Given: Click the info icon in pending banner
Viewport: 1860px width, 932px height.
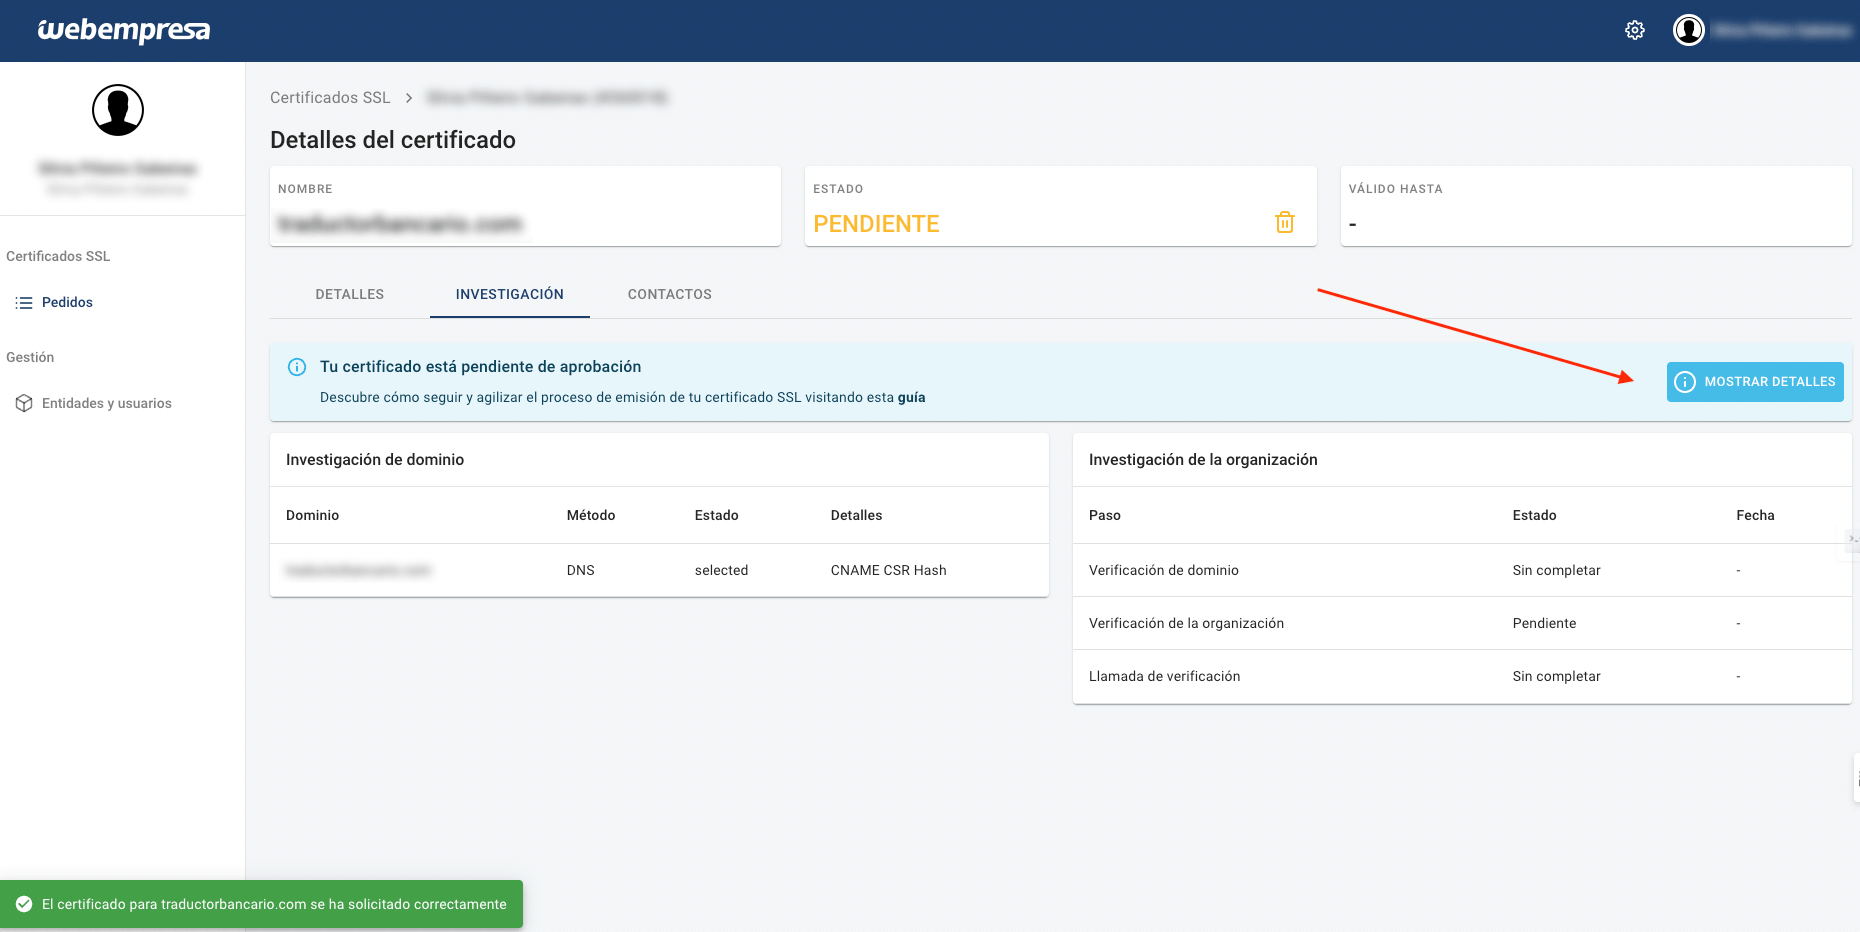Looking at the screenshot, I should (x=297, y=367).
